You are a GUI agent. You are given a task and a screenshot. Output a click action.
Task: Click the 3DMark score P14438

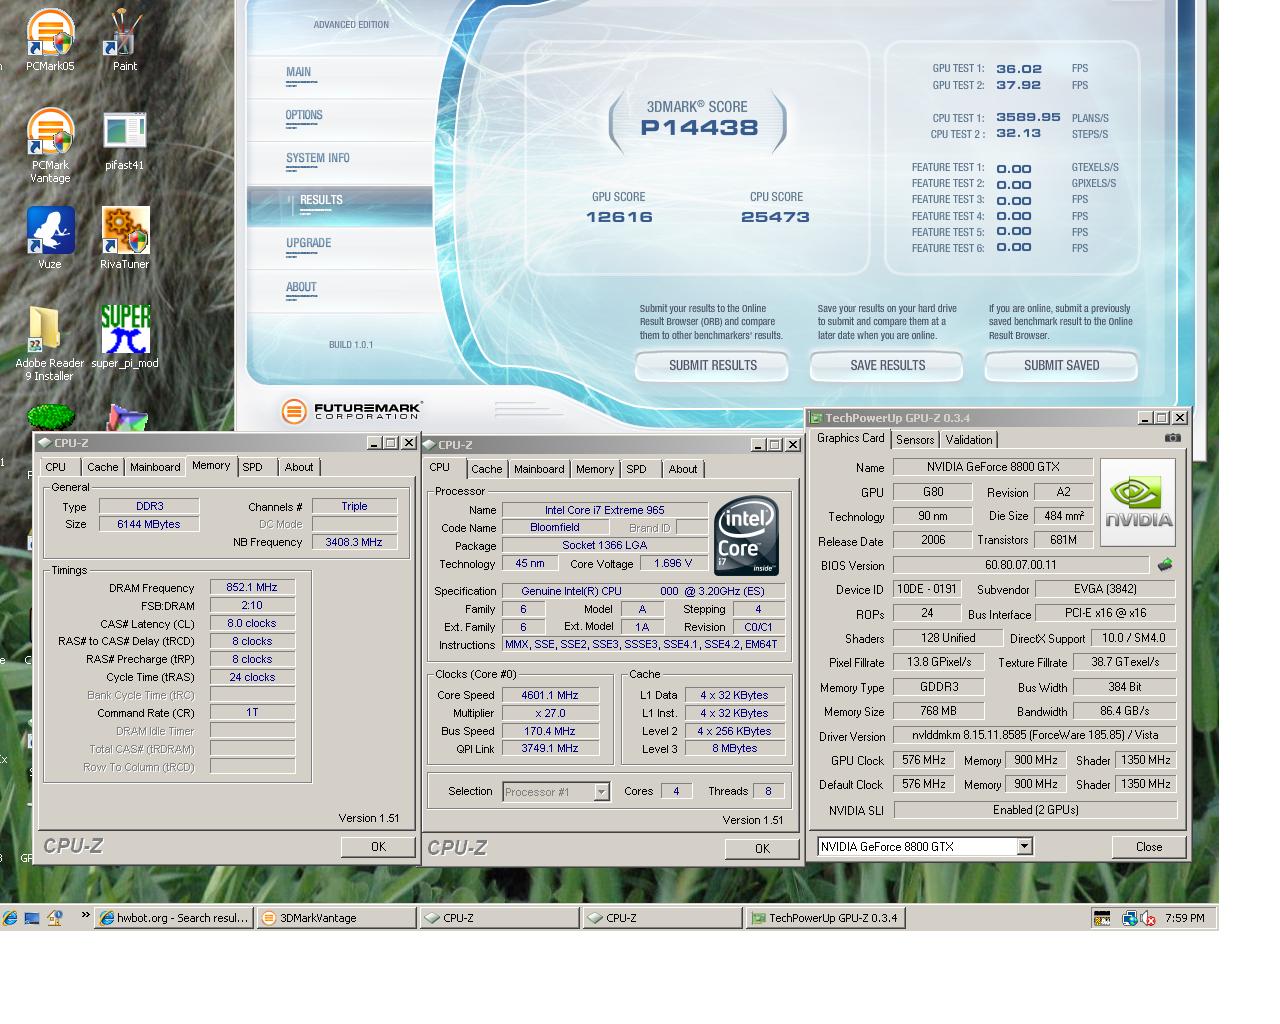[x=699, y=128]
